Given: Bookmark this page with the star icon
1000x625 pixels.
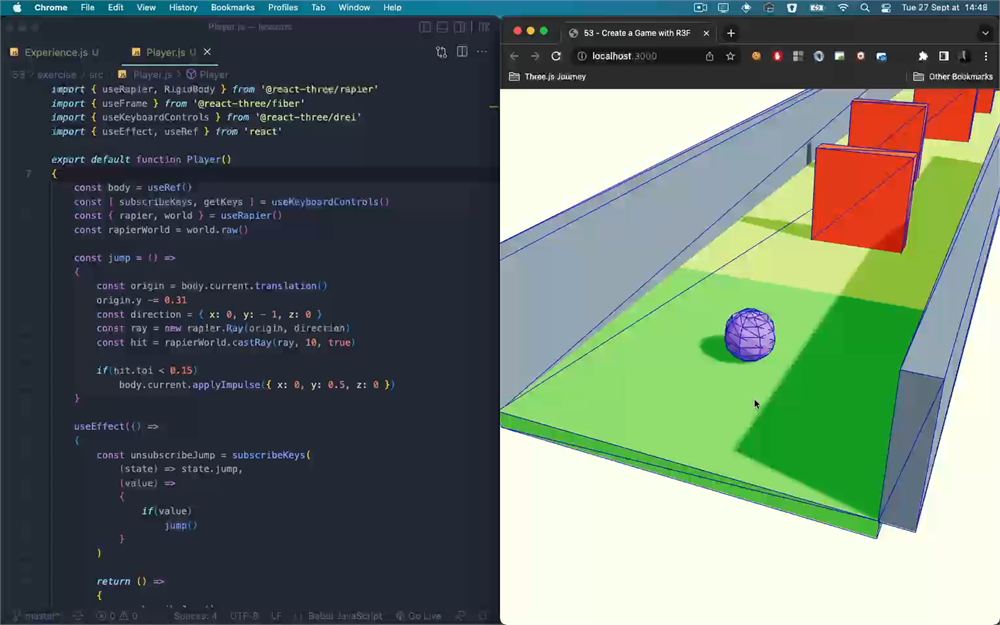Looking at the screenshot, I should point(730,56).
